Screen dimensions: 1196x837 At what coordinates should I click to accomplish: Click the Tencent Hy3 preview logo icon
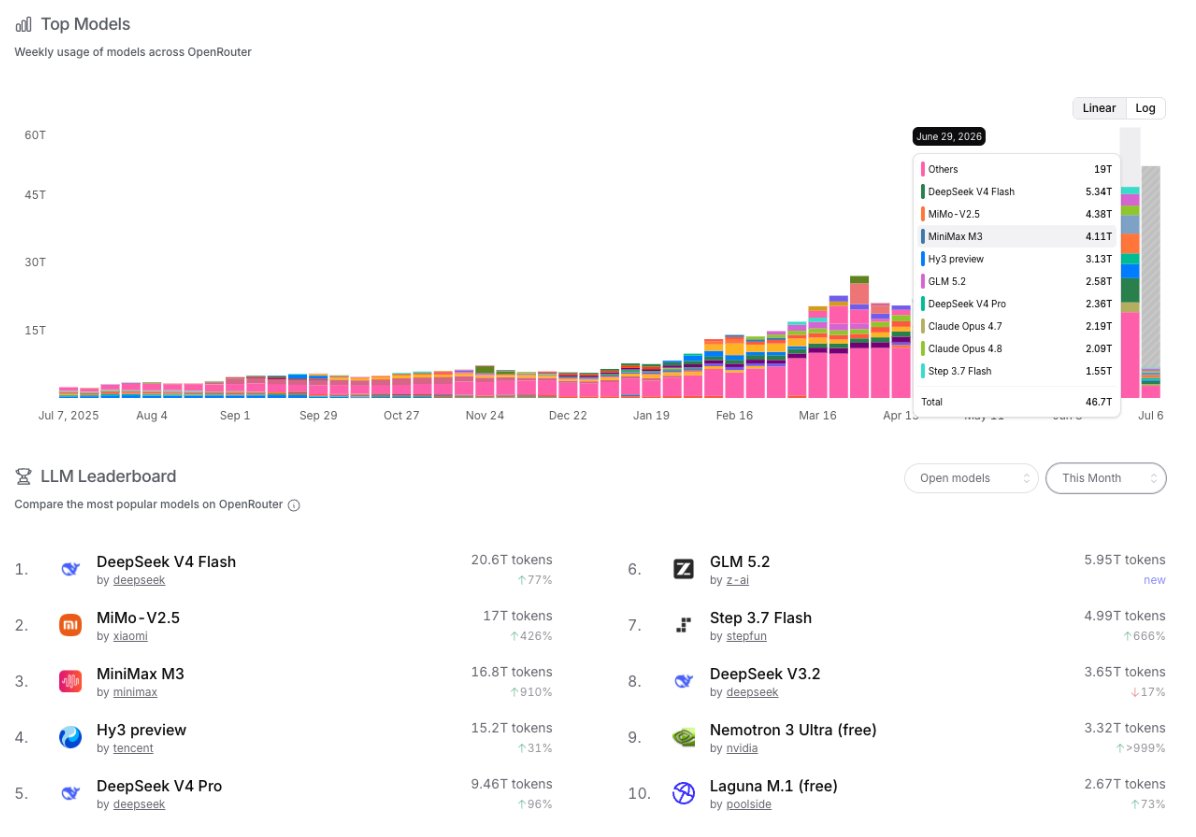pos(70,737)
